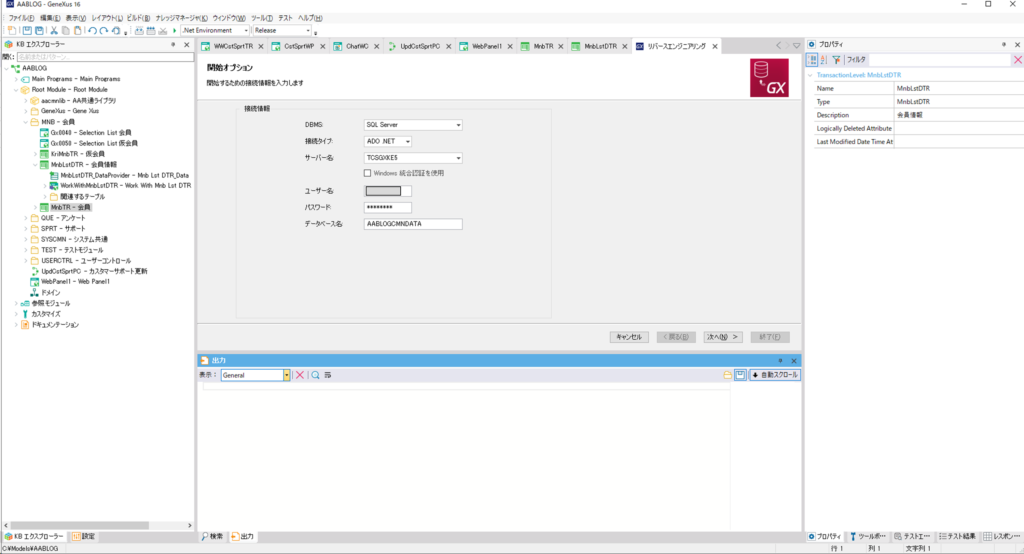Image resolution: width=1024 pixels, height=554 pixels.
Task: Close the リバースエンジニアリング tab
Action: pyautogui.click(x=714, y=46)
